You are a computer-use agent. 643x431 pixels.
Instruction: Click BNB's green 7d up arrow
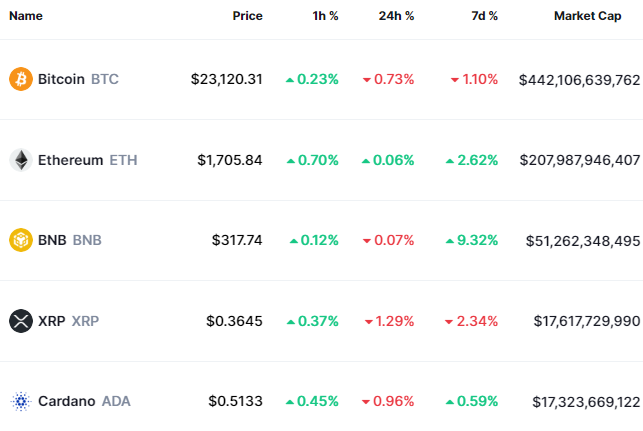point(450,240)
